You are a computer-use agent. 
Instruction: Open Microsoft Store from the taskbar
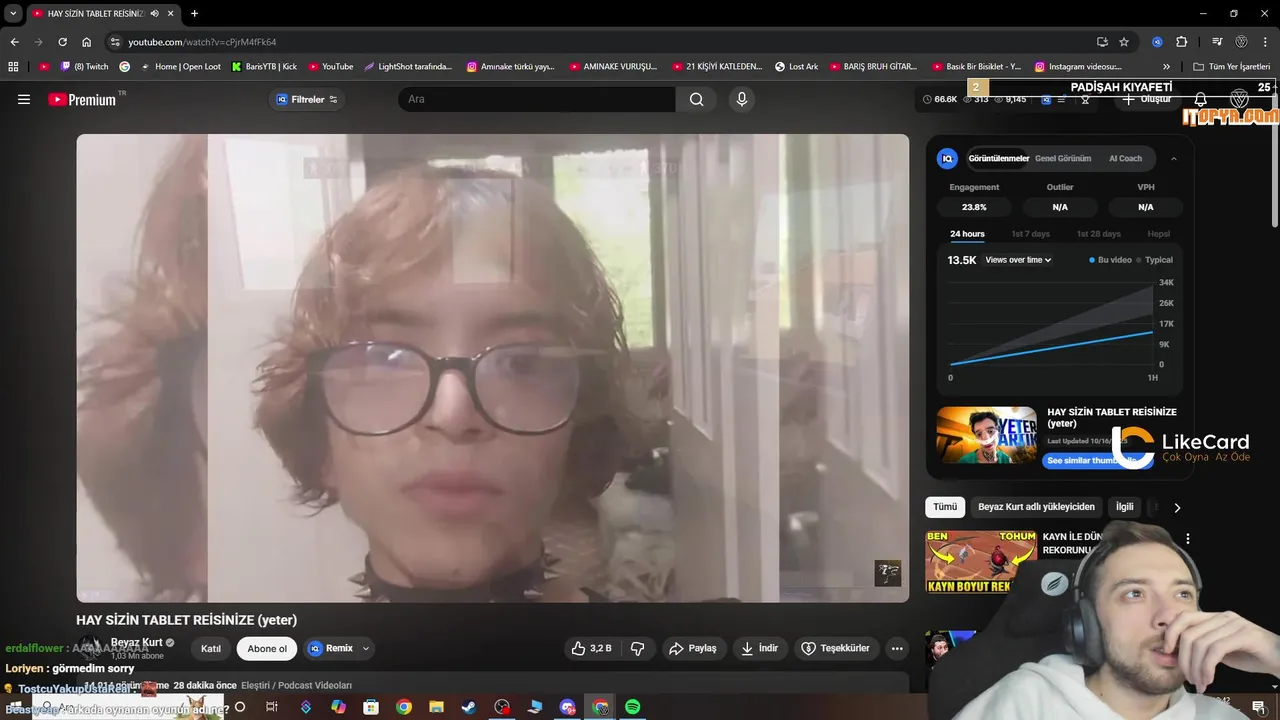tap(371, 707)
